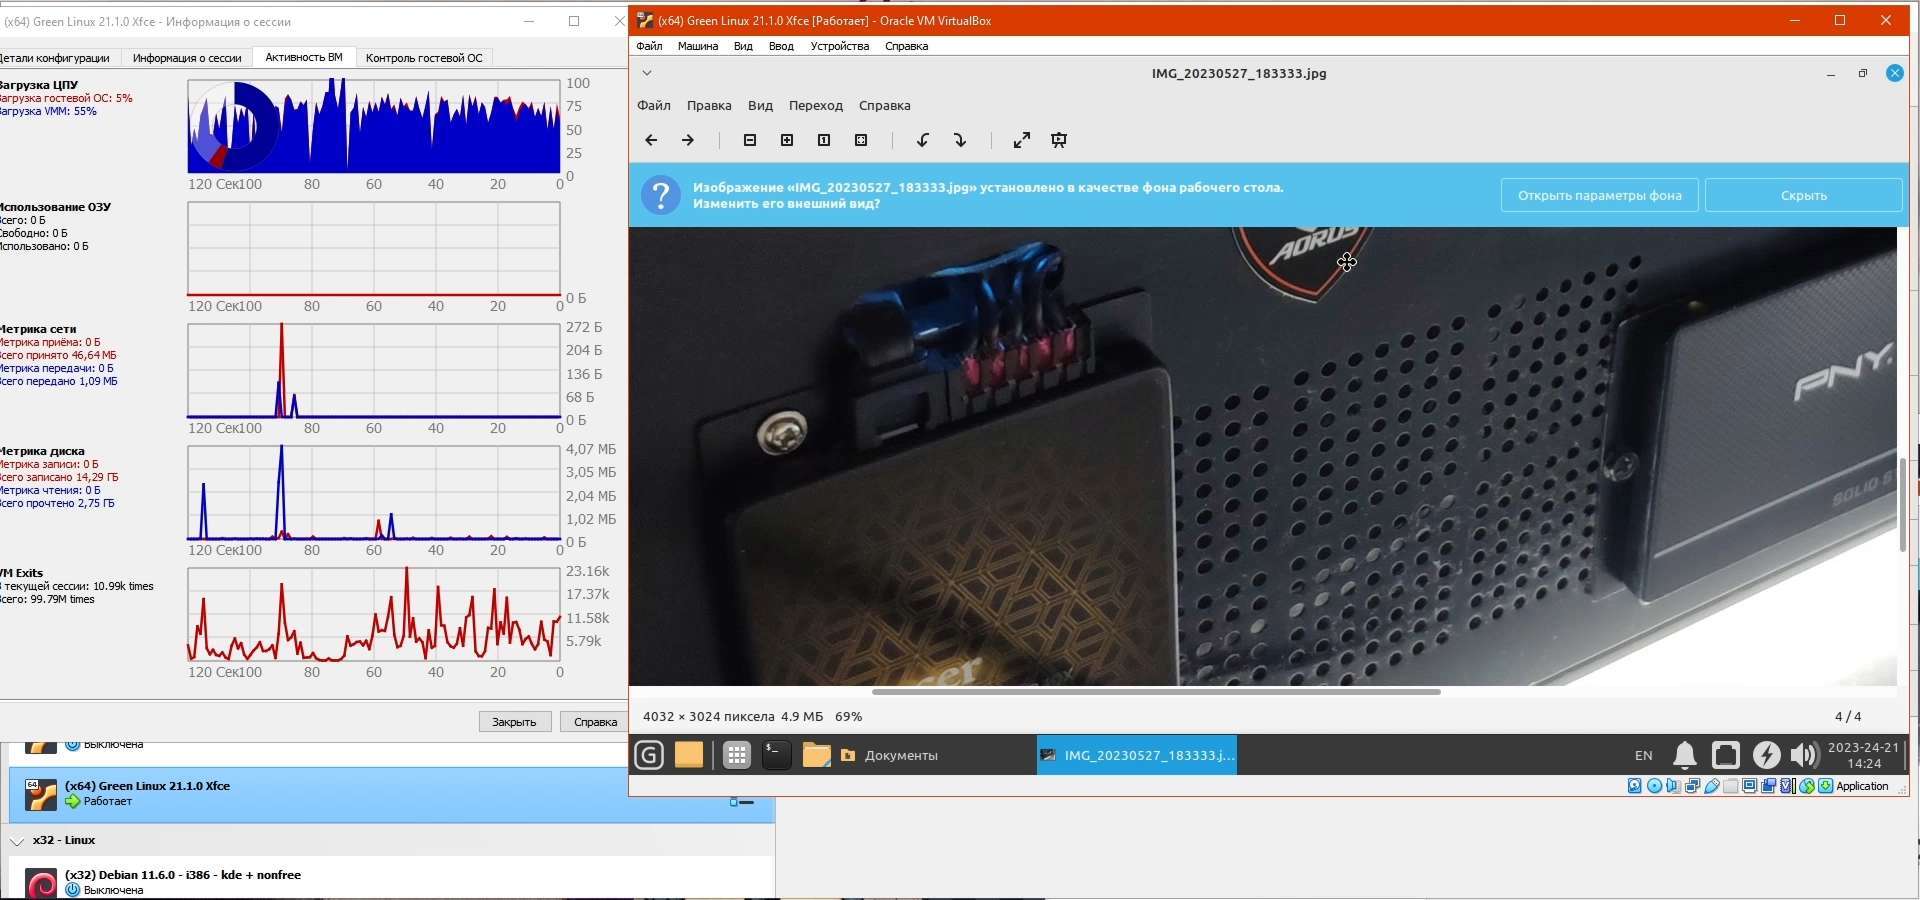Open VirtualBox Устройства menu
This screenshot has height=900, width=1920.
840,46
